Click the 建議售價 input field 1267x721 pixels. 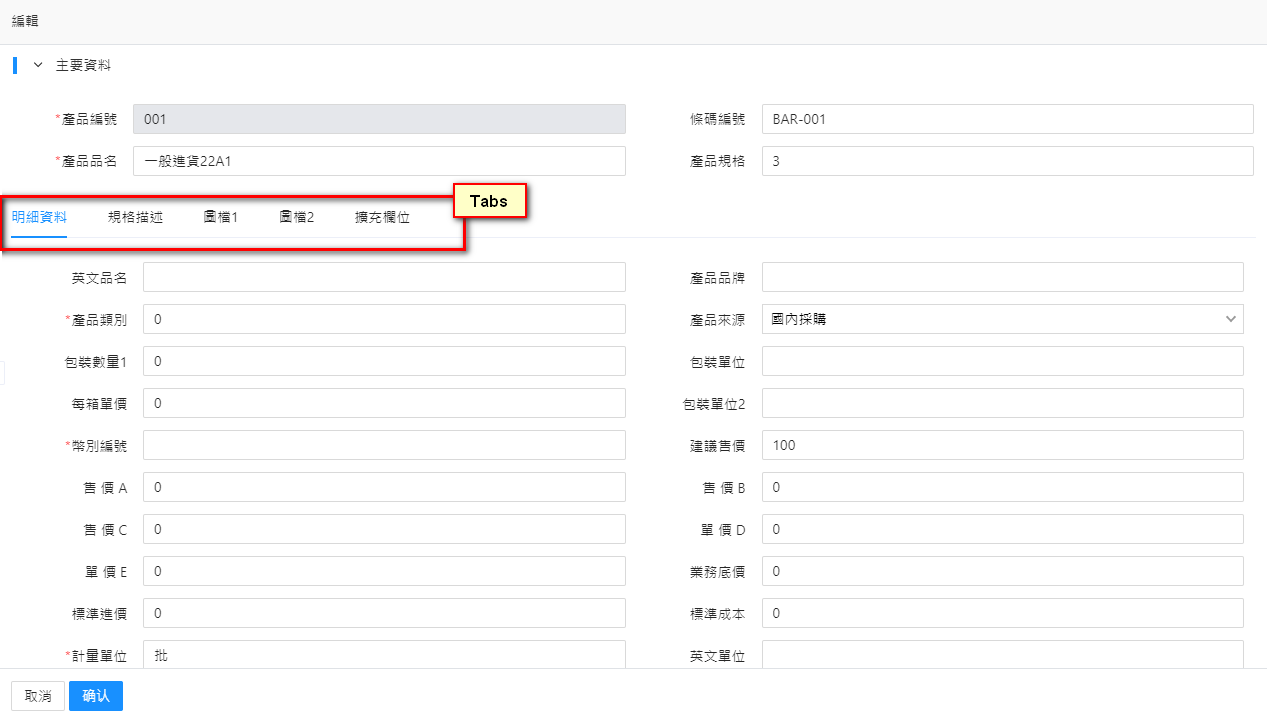1002,445
